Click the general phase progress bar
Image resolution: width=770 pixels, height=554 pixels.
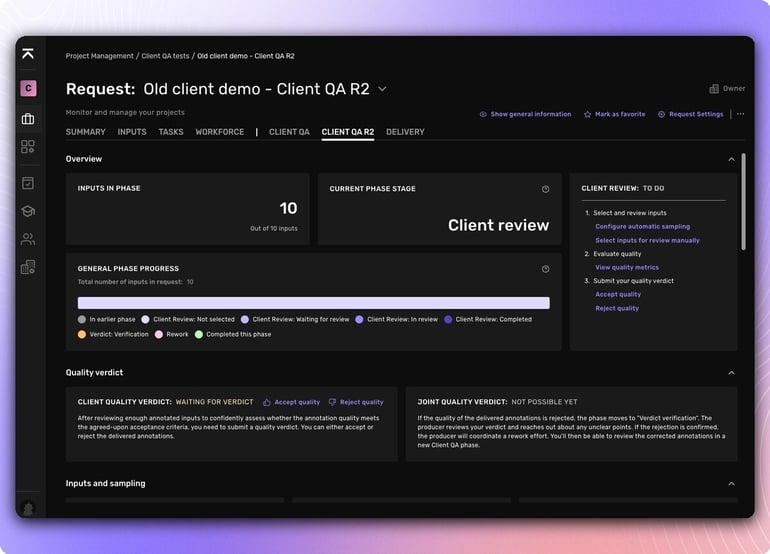click(x=313, y=303)
